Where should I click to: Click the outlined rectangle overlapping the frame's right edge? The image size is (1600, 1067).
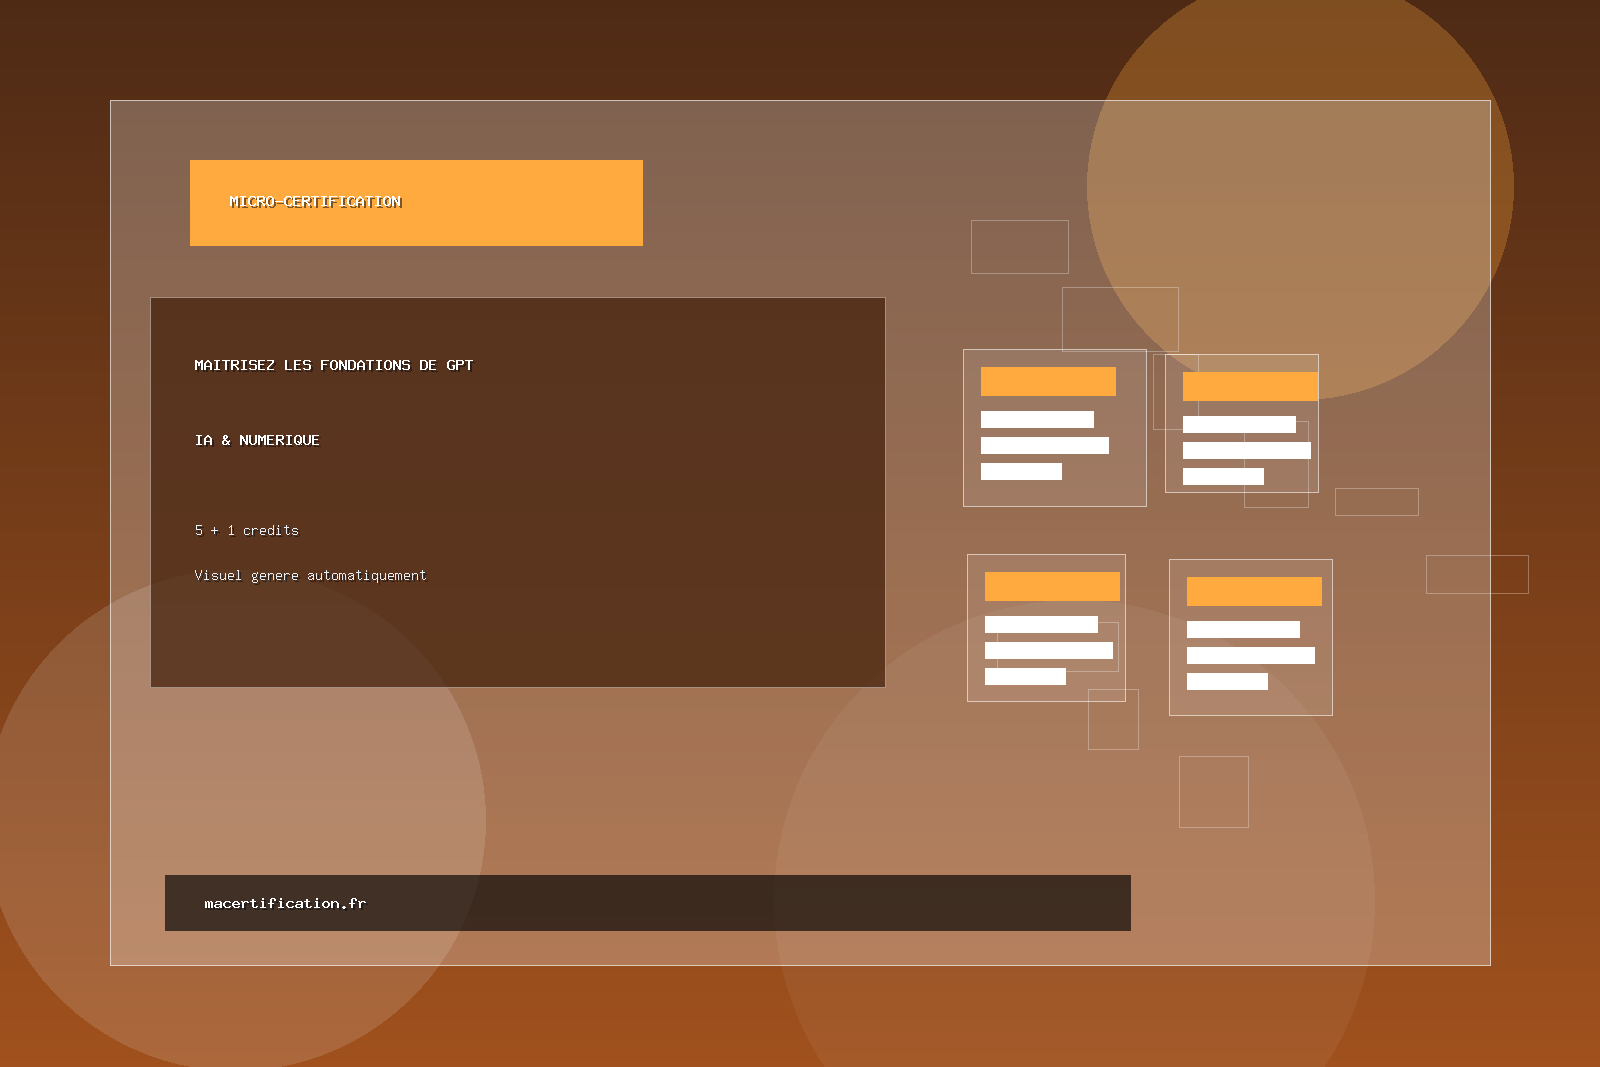pyautogui.click(x=1476, y=574)
